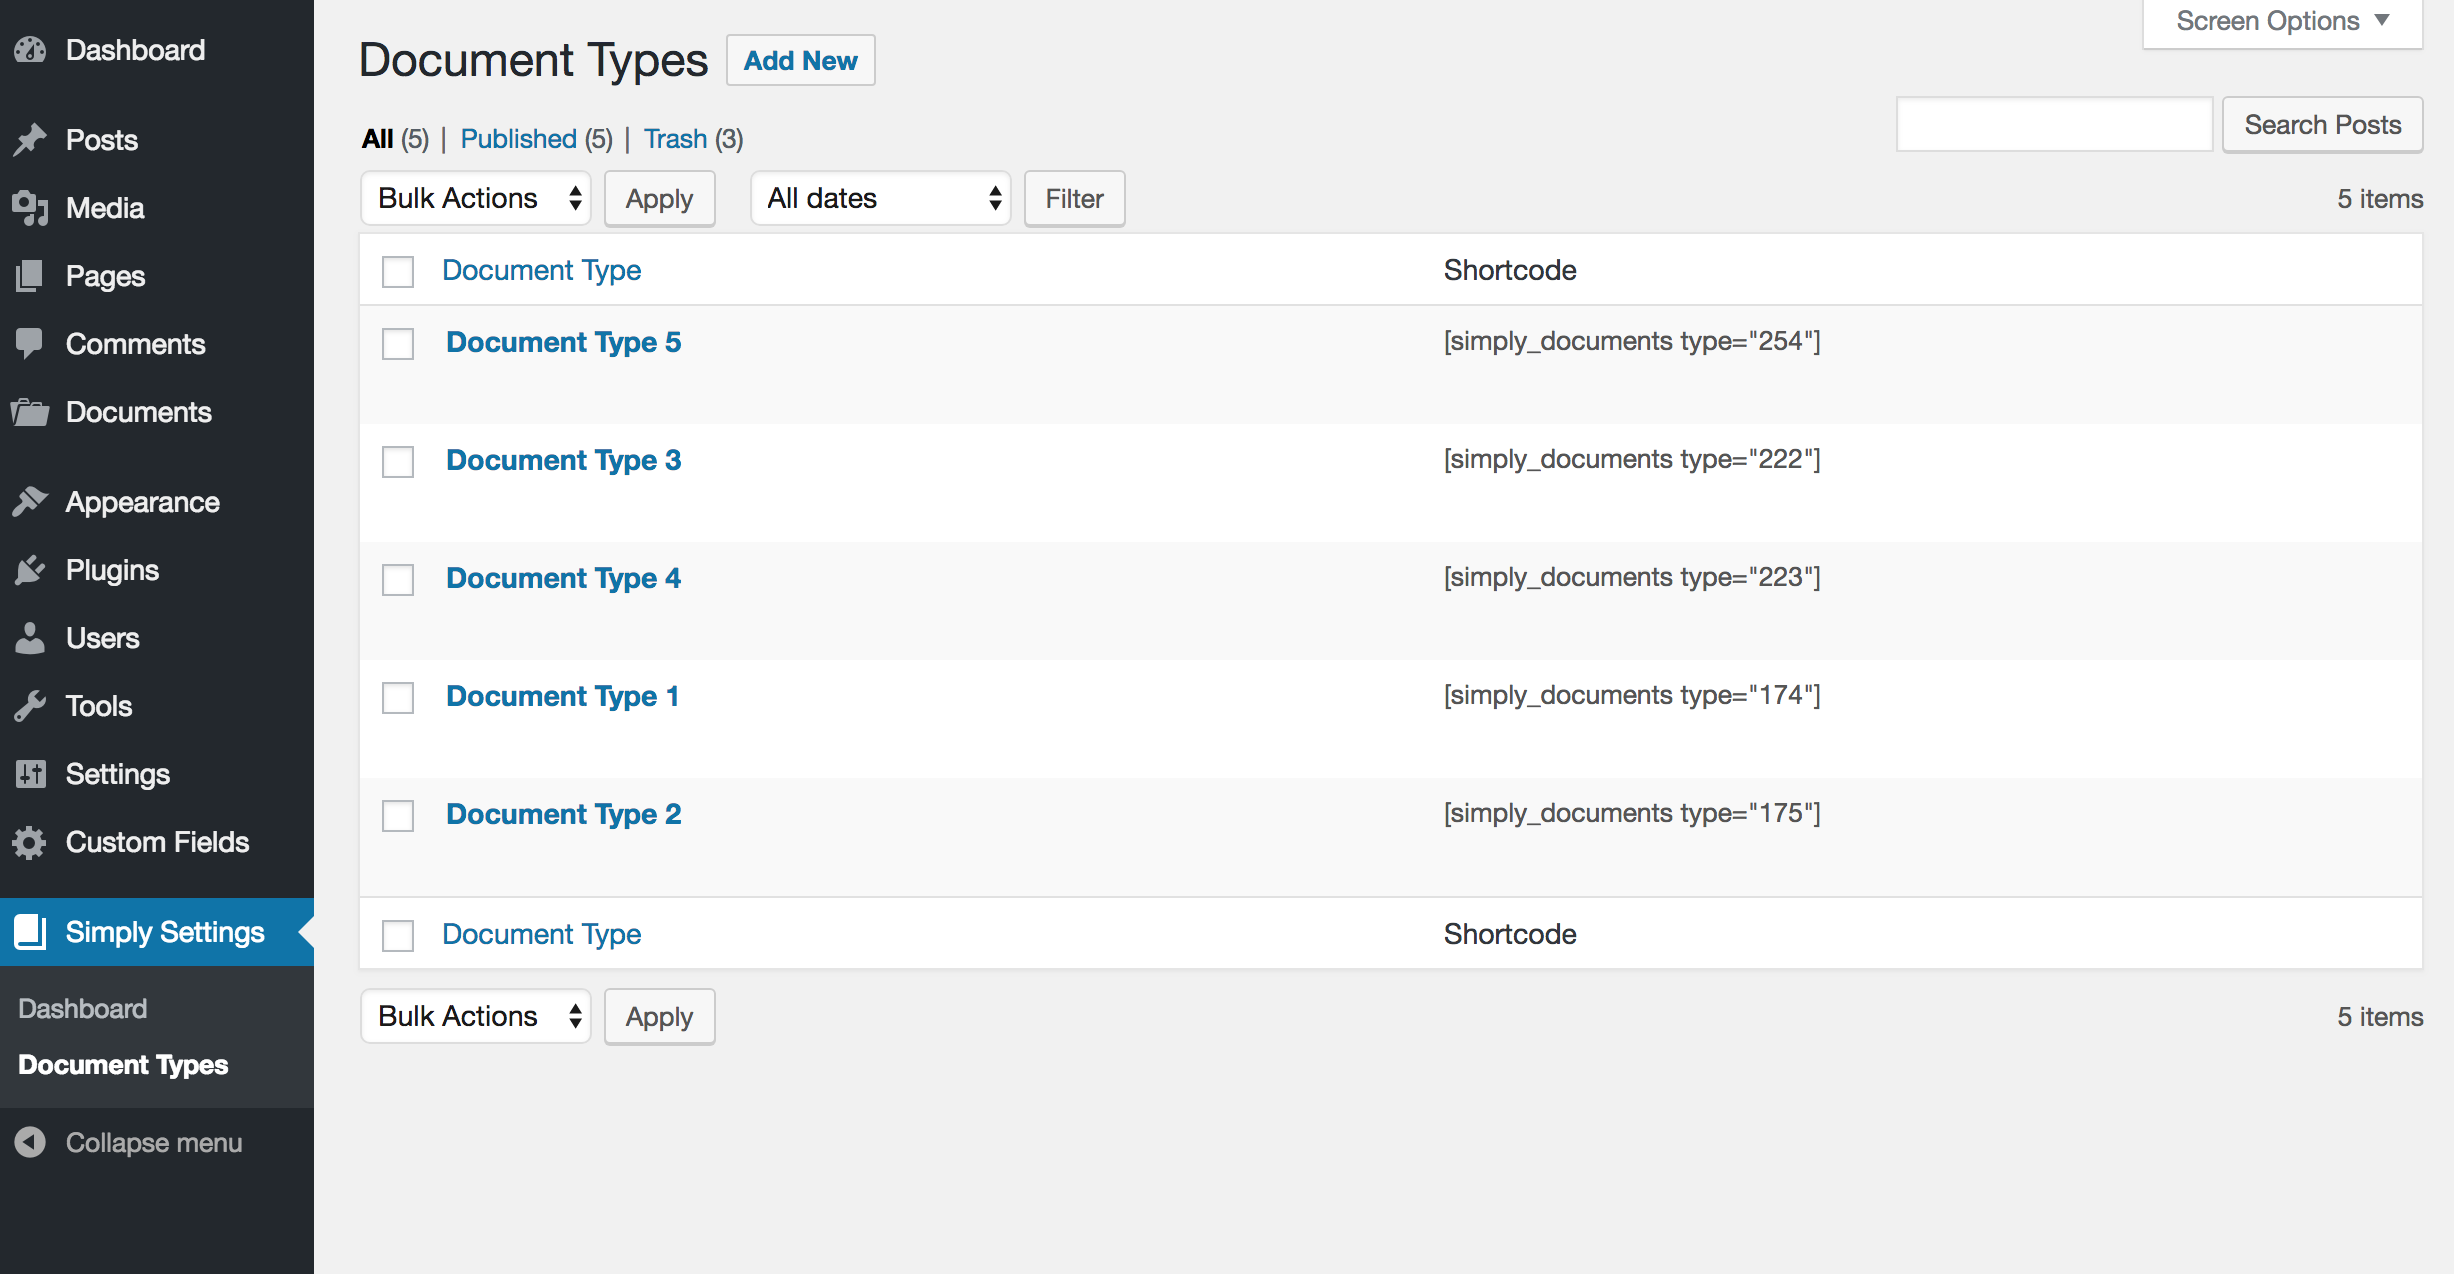The height and width of the screenshot is (1274, 2454).
Task: Open the Media icon in sidebar
Action: click(x=30, y=208)
